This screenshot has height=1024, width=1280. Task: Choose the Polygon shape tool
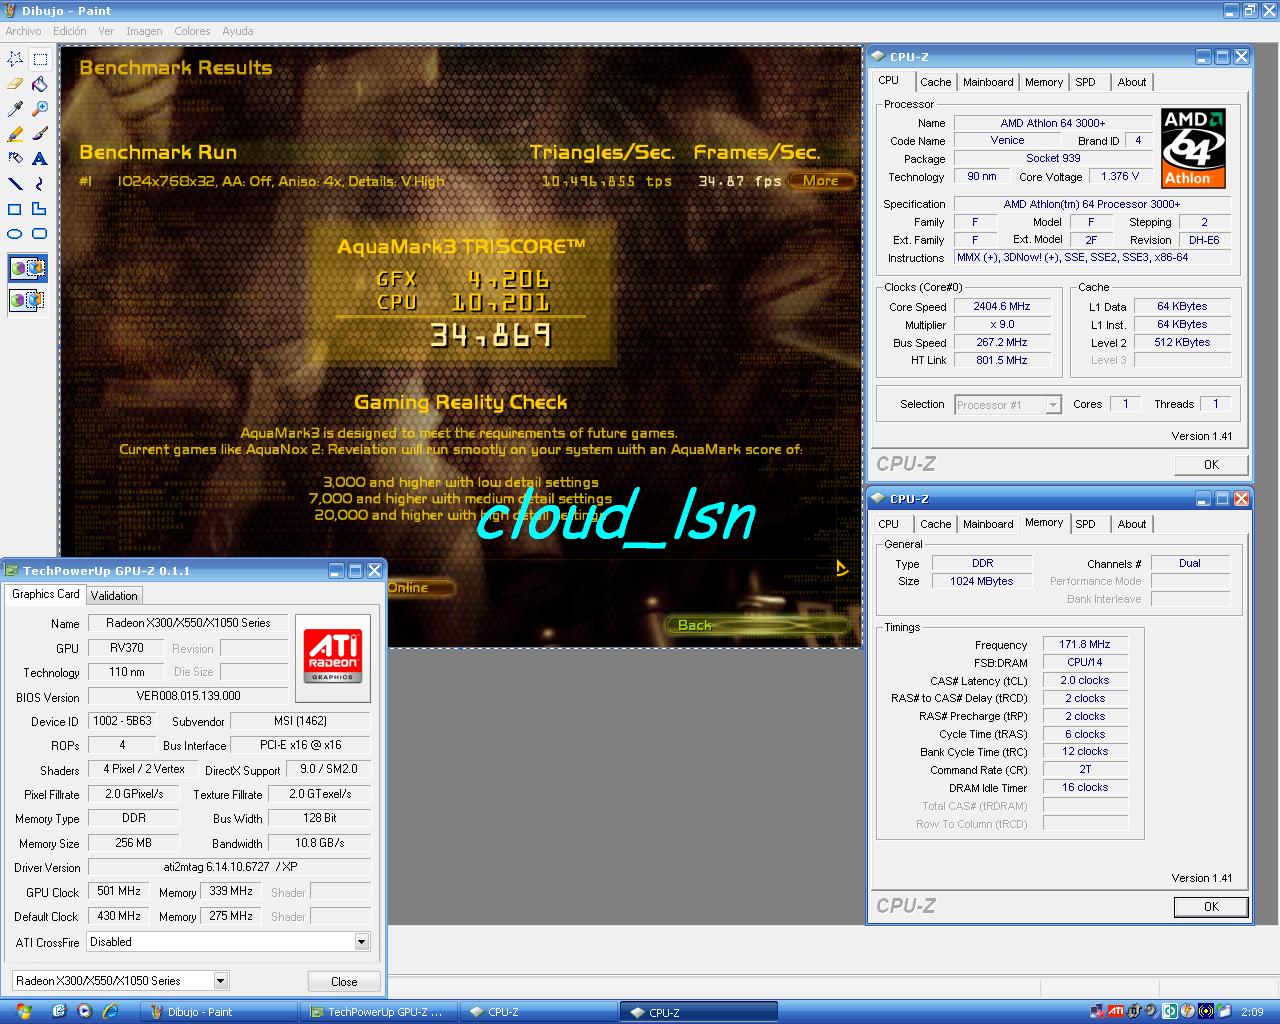point(40,209)
